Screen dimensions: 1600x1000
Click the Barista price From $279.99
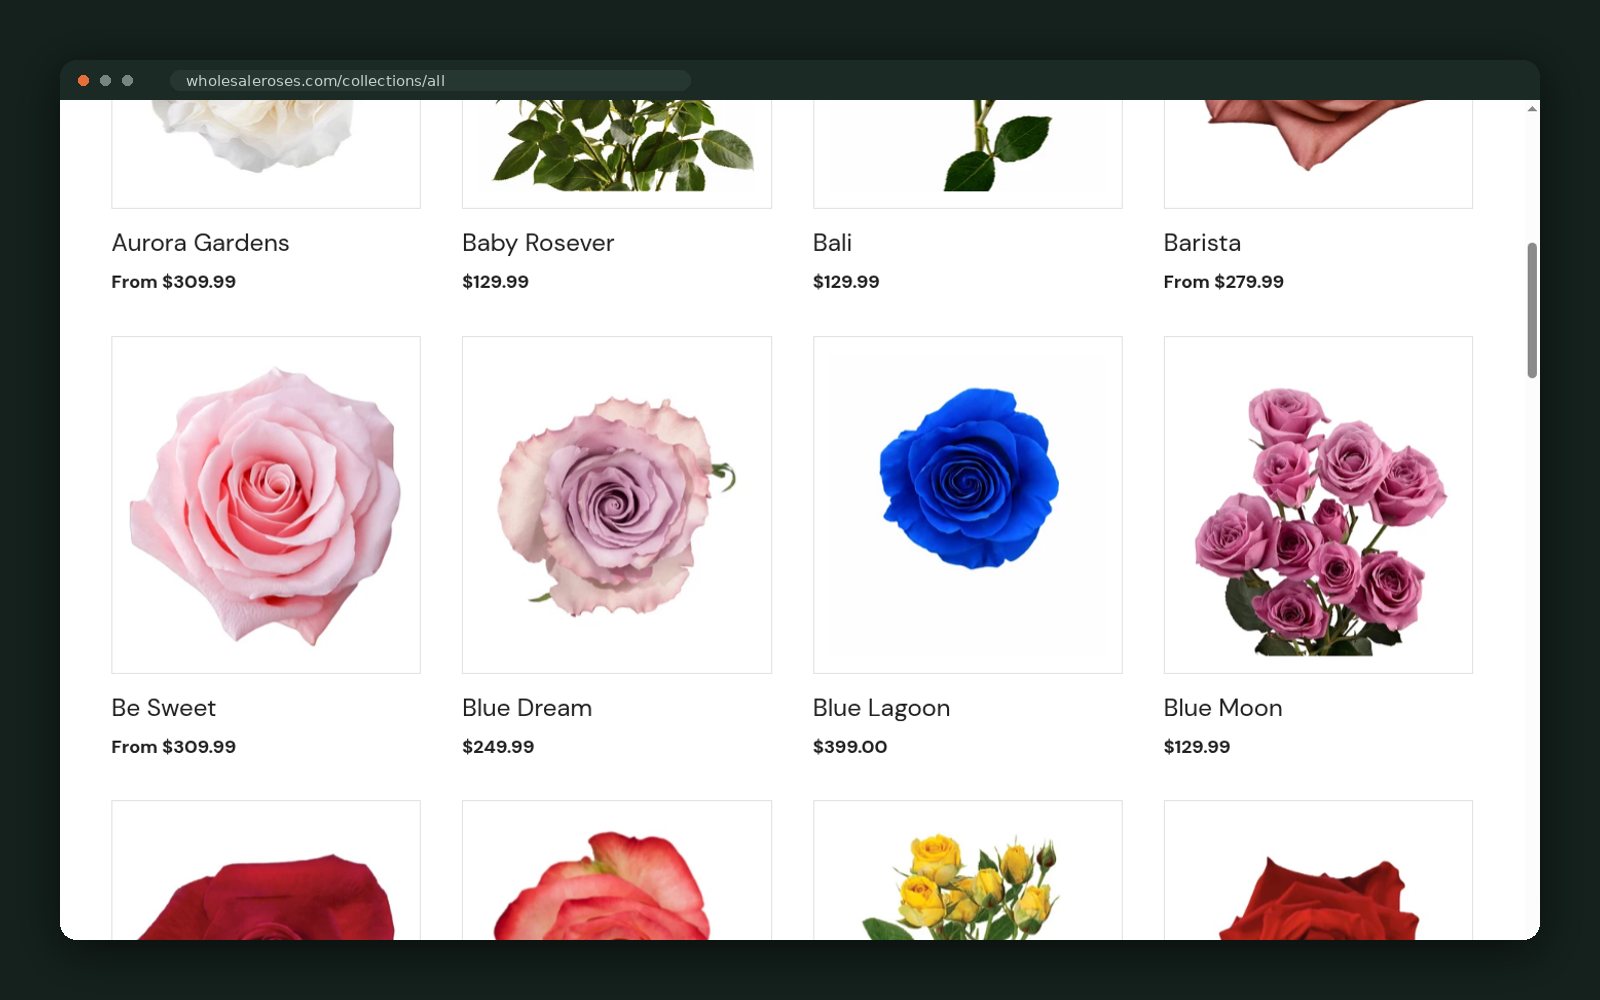tap(1224, 282)
